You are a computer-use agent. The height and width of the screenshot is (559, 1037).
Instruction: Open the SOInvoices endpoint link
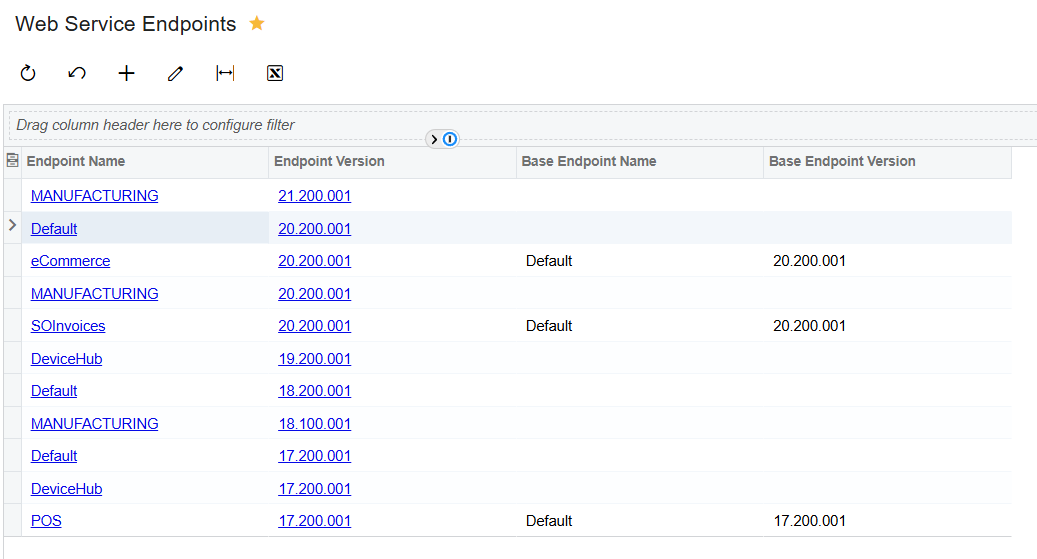[x=68, y=326]
